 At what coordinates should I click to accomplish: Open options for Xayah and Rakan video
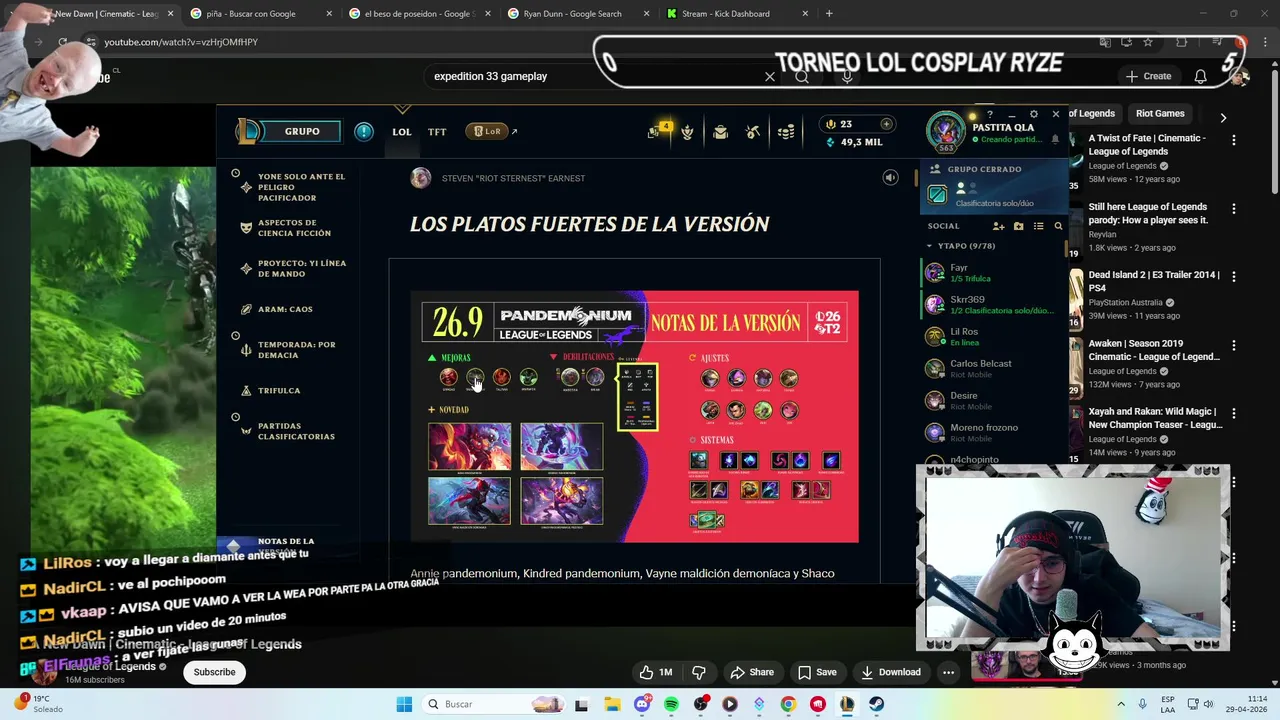pyautogui.click(x=1234, y=413)
